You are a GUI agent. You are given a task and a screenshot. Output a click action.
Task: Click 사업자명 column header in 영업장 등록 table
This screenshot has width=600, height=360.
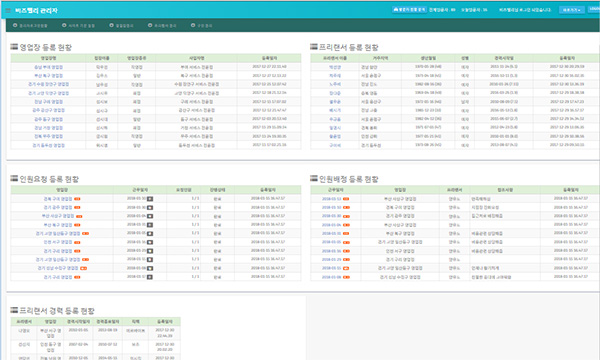pyautogui.click(x=196, y=58)
